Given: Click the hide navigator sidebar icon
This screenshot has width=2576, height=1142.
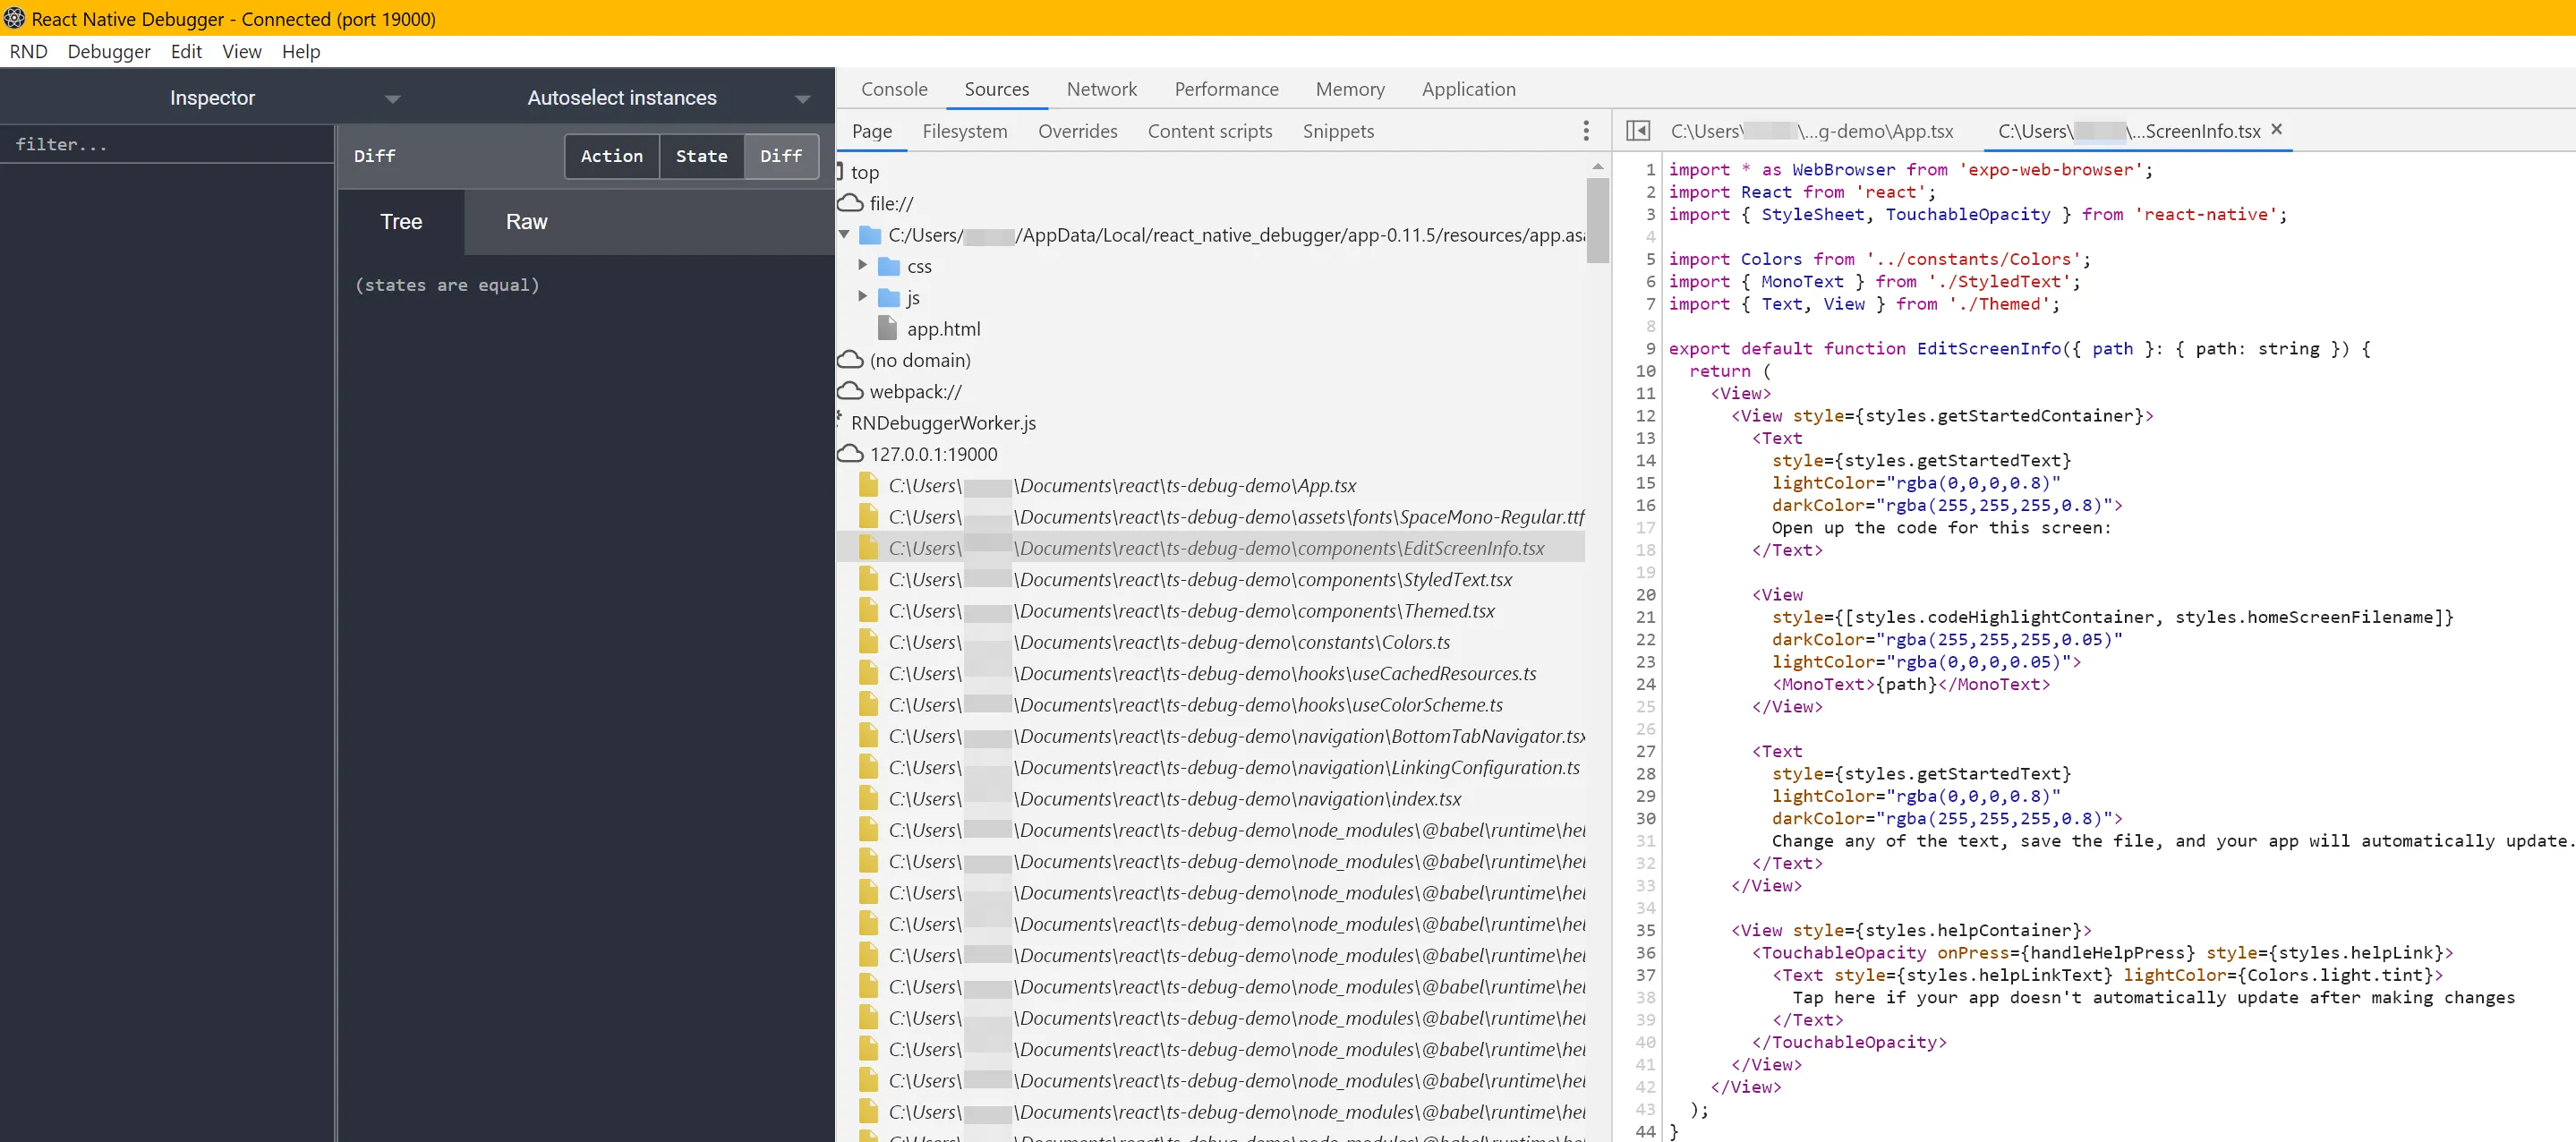Looking at the screenshot, I should tap(1637, 131).
